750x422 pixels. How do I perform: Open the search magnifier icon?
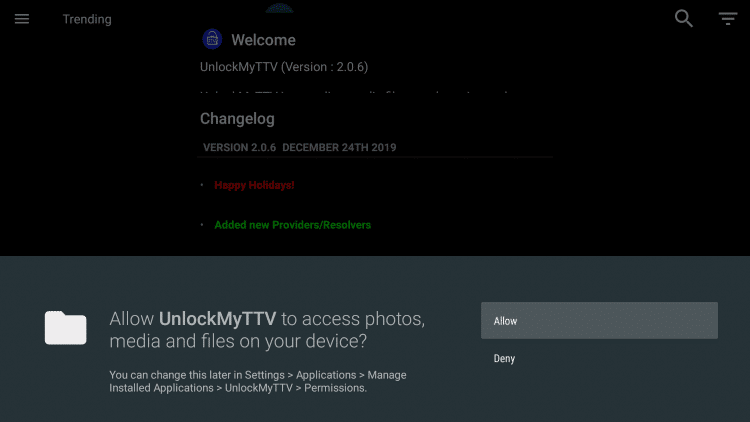pos(684,19)
